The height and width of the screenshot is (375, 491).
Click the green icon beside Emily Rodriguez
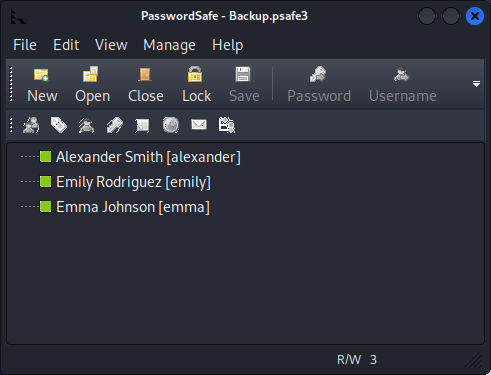(45, 182)
